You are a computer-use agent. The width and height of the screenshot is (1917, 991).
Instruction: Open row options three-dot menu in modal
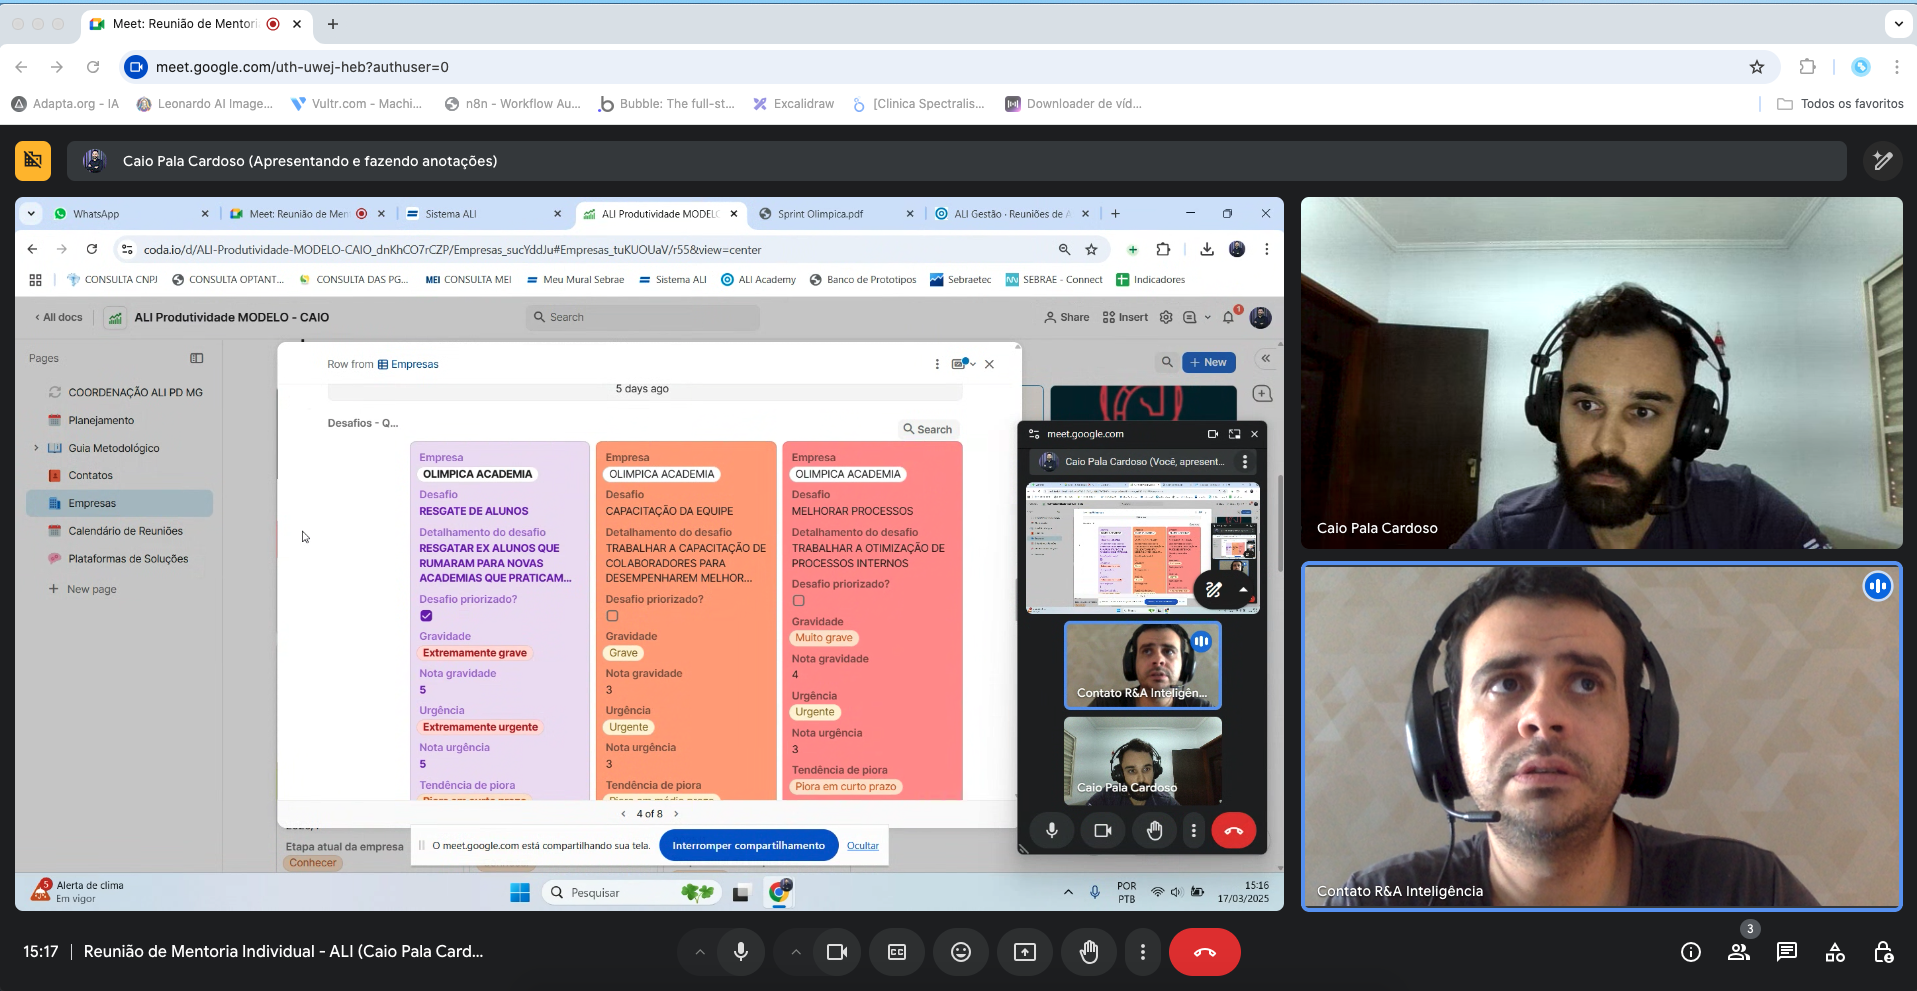(x=937, y=364)
